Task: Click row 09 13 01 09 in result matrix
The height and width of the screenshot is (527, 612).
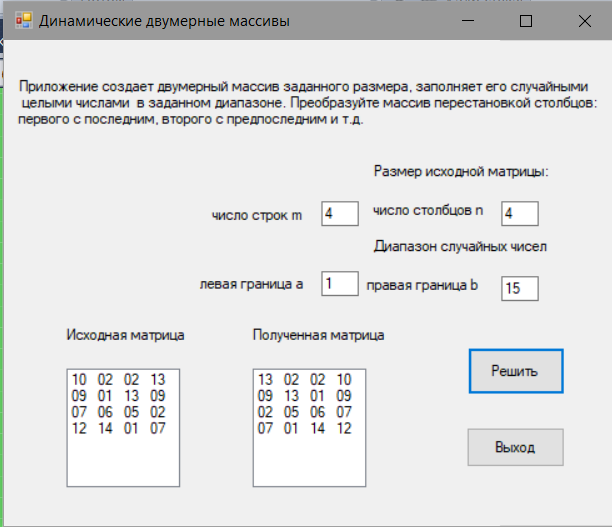Action: click(x=304, y=396)
